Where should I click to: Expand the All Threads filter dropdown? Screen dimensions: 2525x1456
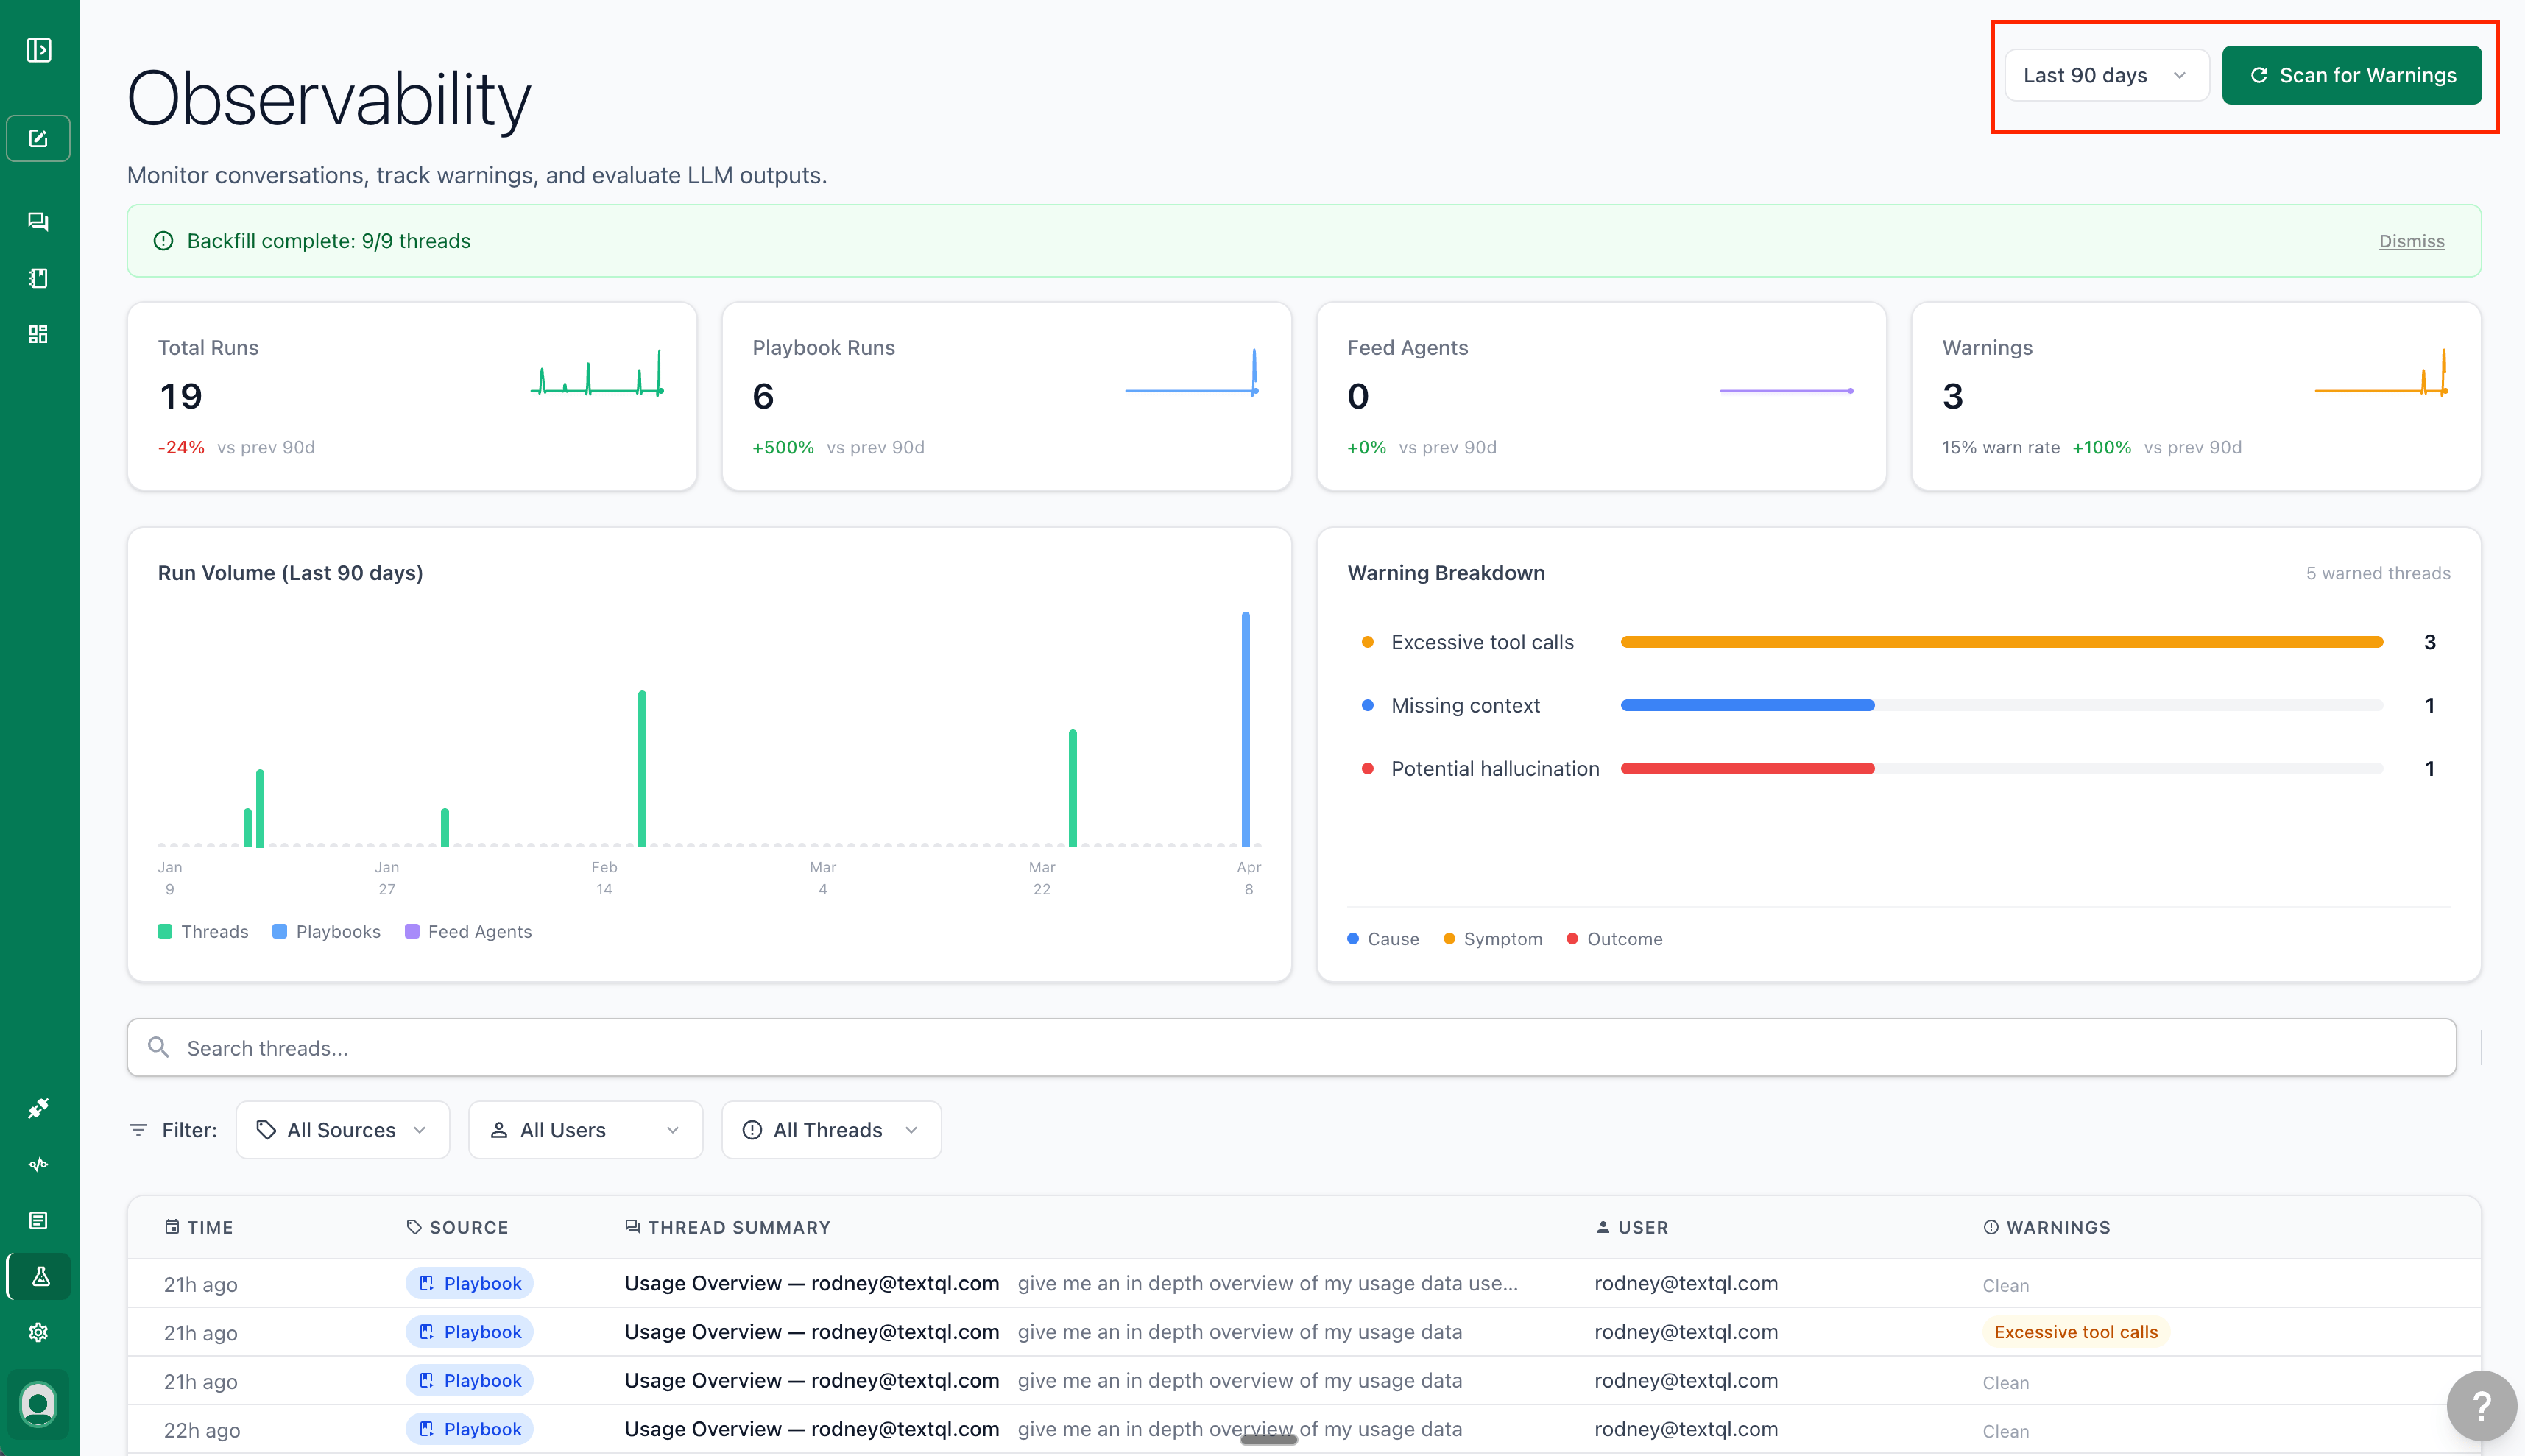pyautogui.click(x=831, y=1130)
